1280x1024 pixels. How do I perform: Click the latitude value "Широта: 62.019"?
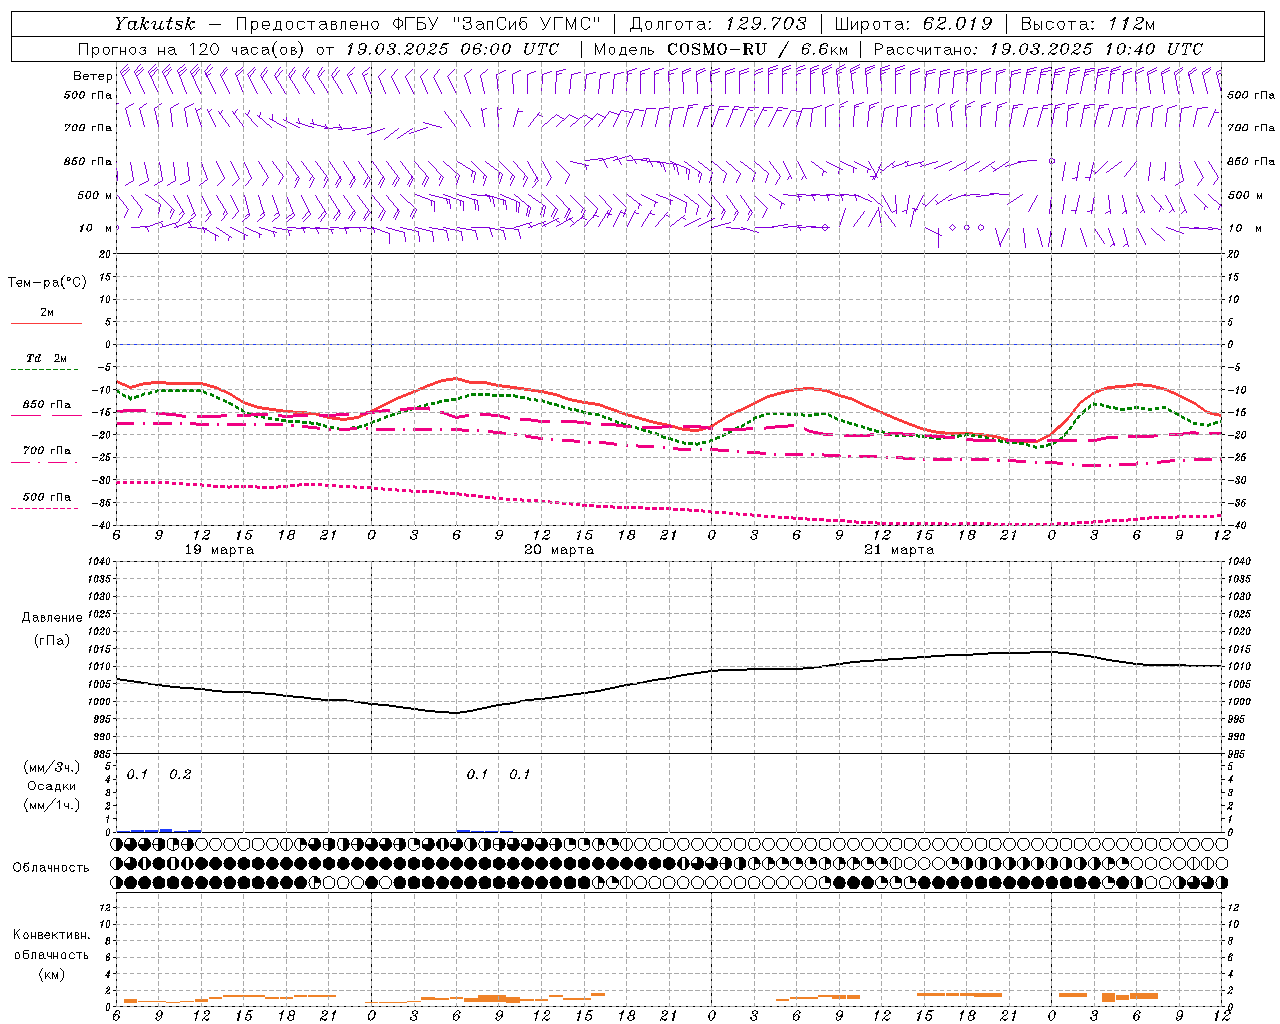coord(913,24)
